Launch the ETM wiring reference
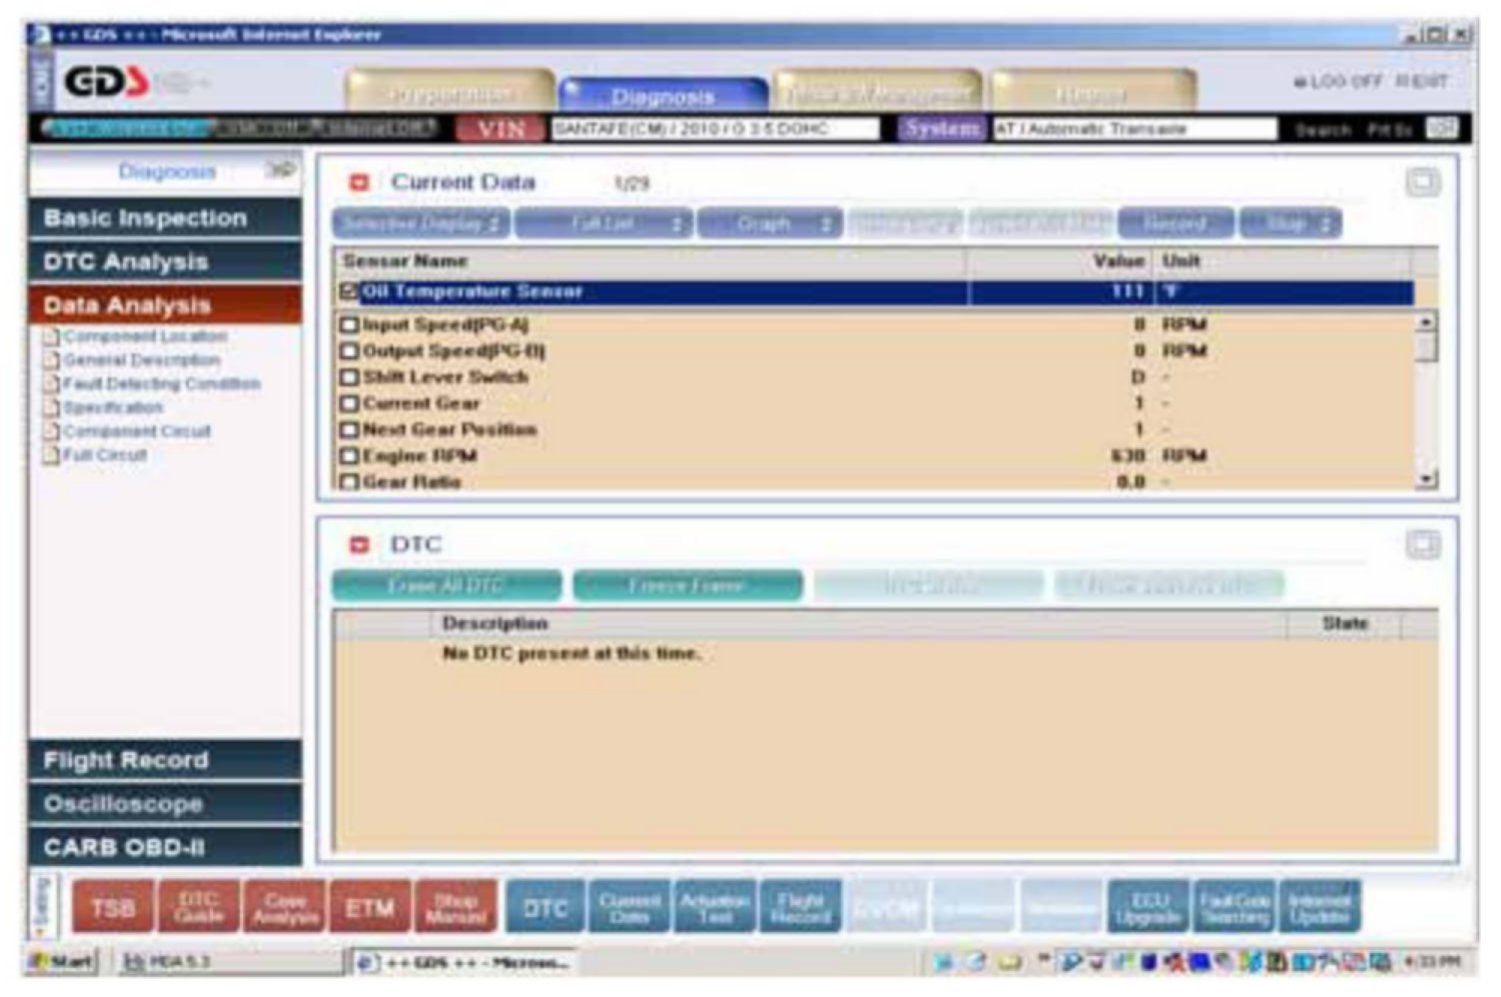The height and width of the screenshot is (997, 1501). pyautogui.click(x=370, y=908)
